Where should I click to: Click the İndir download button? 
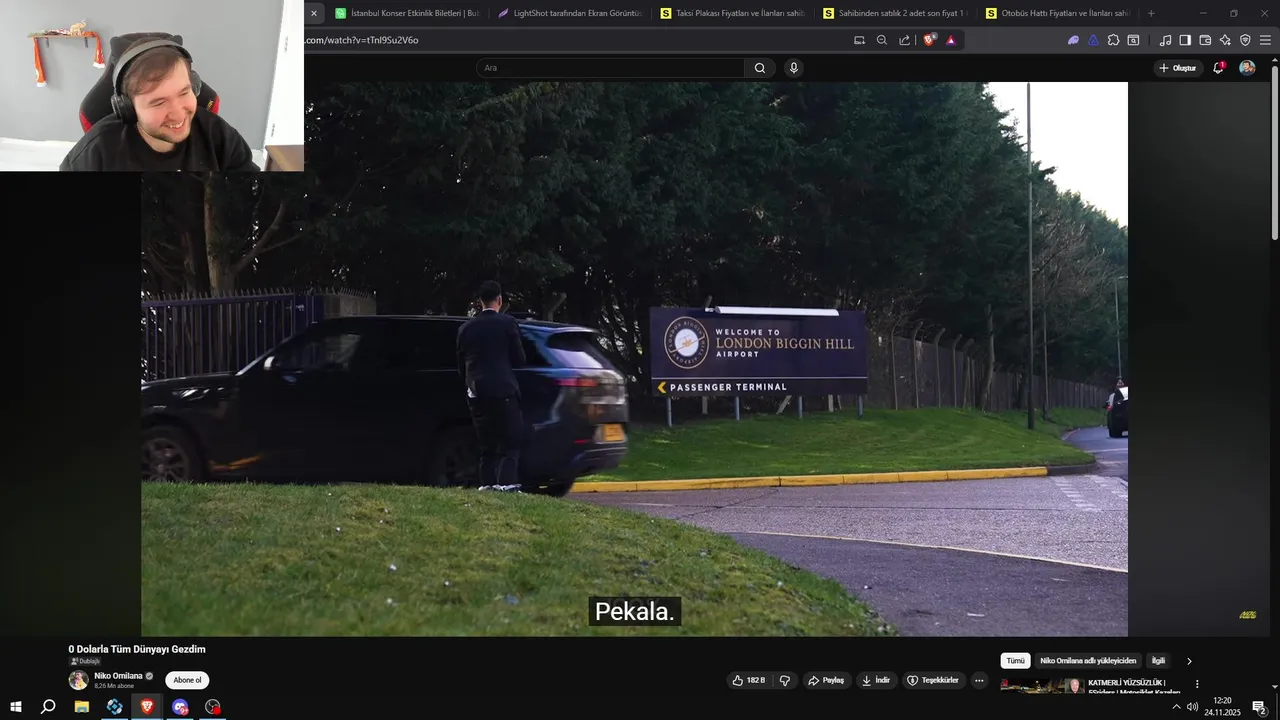point(875,680)
